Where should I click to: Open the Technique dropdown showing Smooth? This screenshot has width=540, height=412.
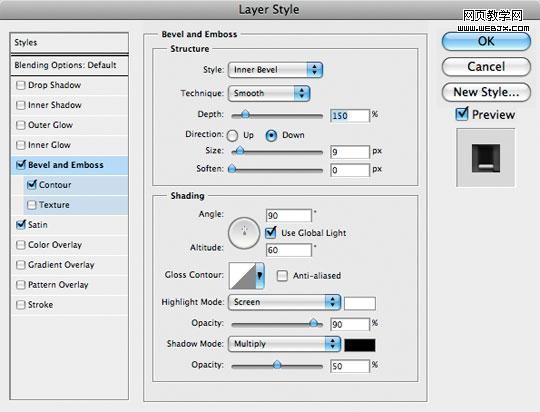click(269, 93)
